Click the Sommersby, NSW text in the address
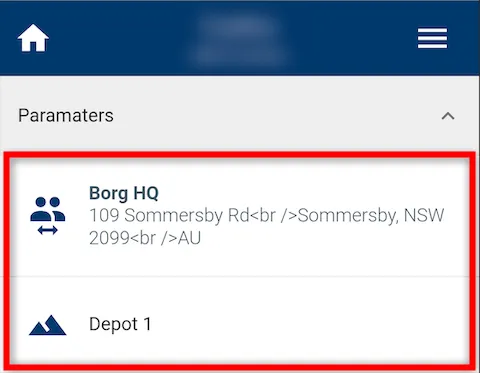 pyautogui.click(x=371, y=215)
